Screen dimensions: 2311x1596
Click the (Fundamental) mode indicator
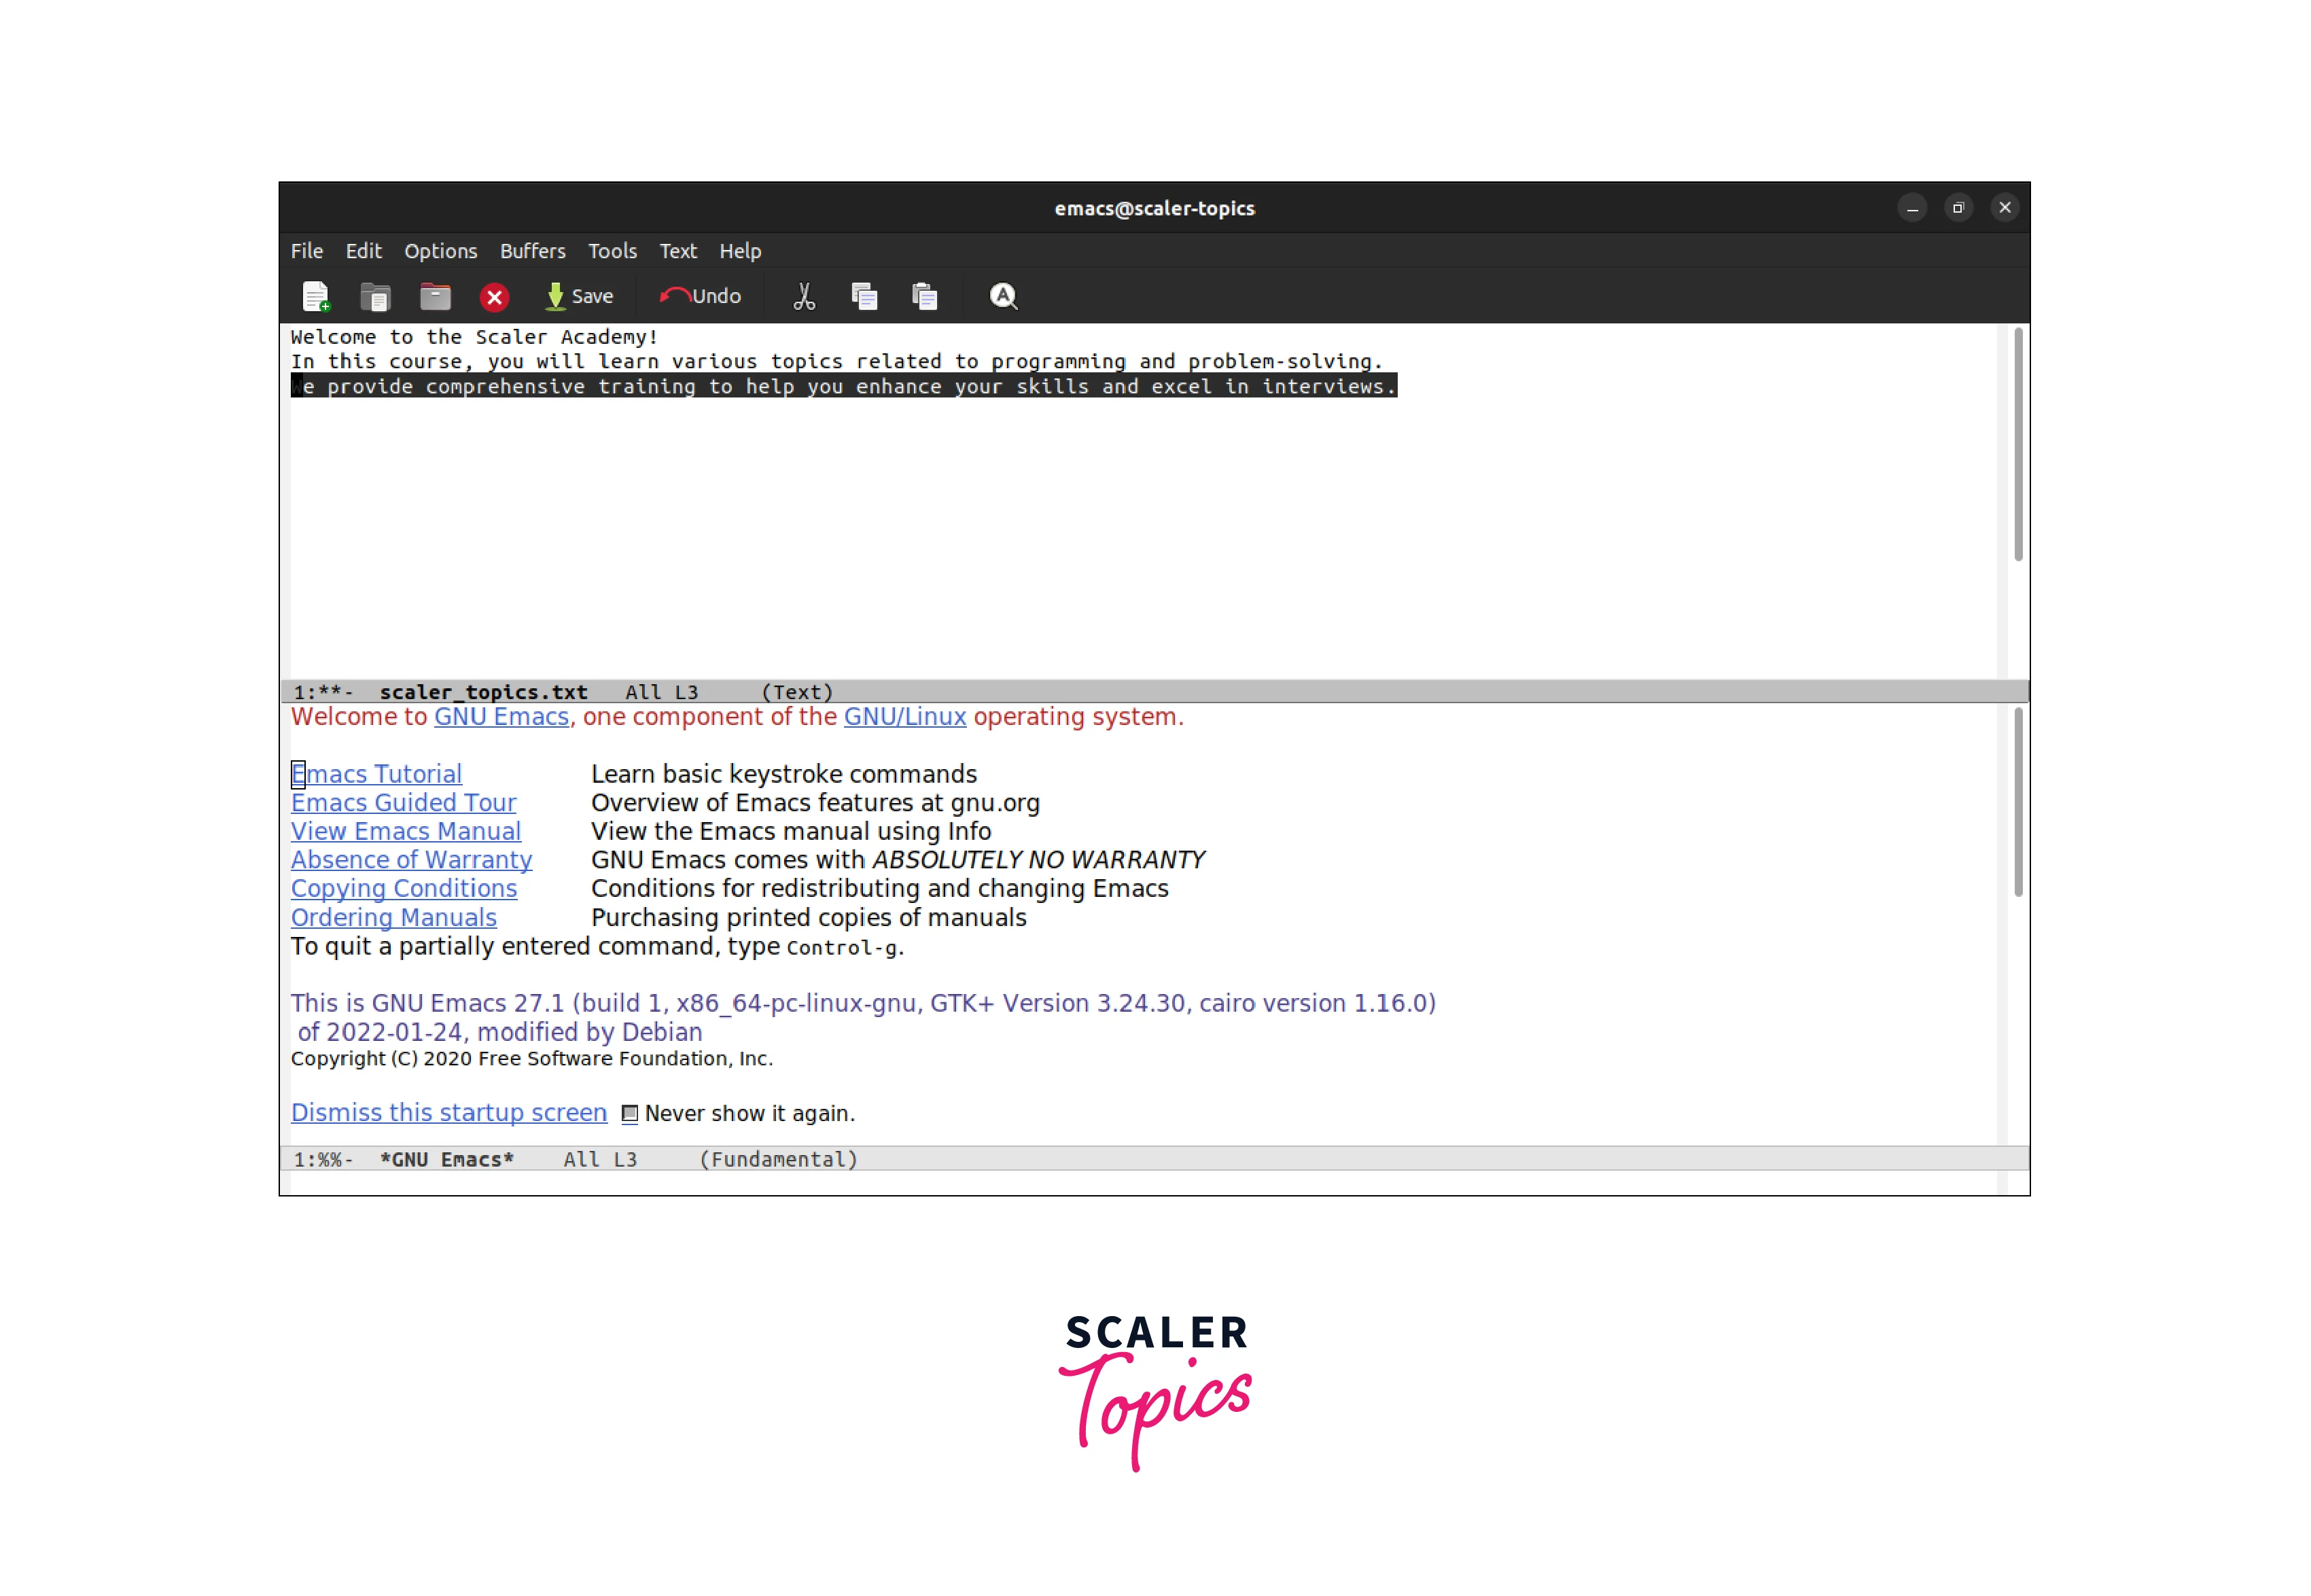click(x=779, y=1160)
